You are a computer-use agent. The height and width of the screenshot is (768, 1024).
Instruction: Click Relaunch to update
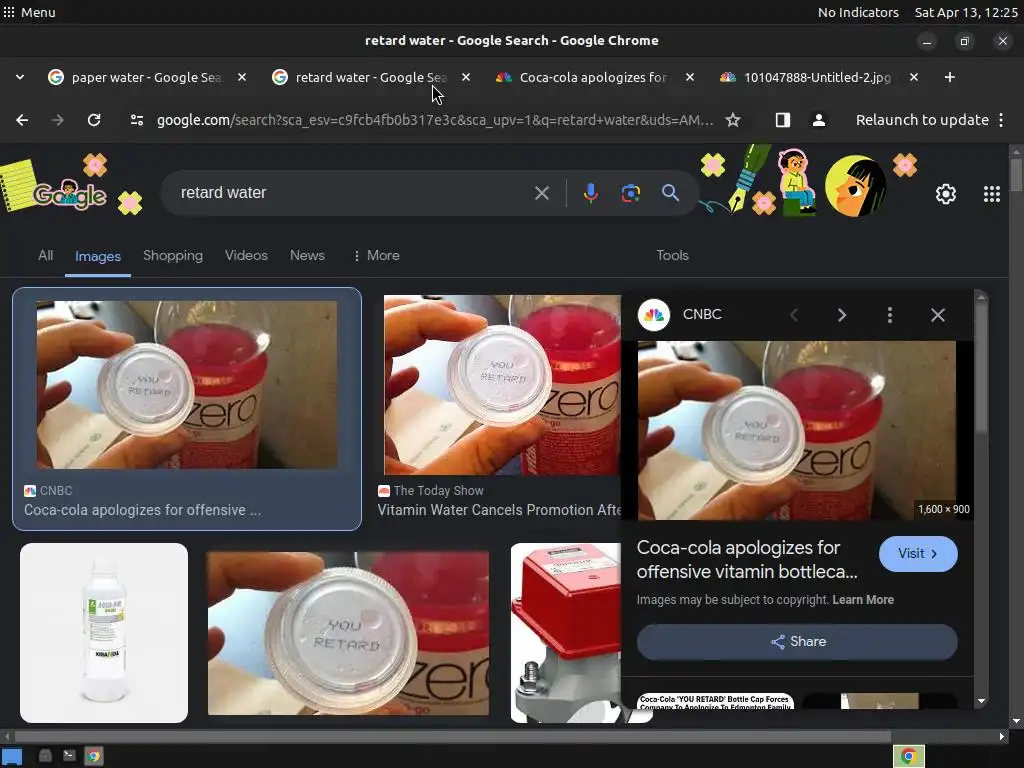tap(921, 120)
